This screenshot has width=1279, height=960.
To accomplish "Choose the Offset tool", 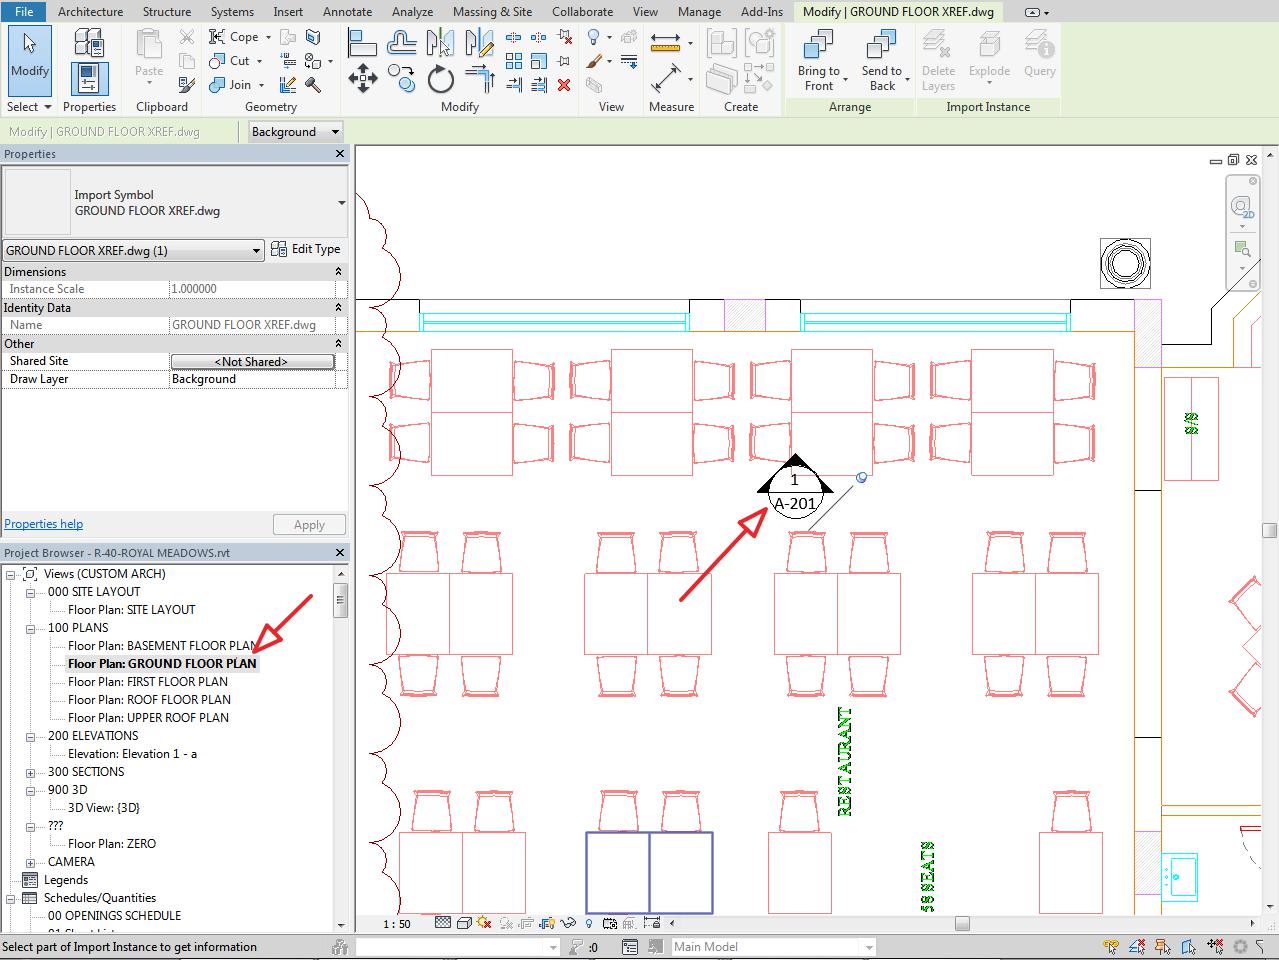I will tap(401, 43).
